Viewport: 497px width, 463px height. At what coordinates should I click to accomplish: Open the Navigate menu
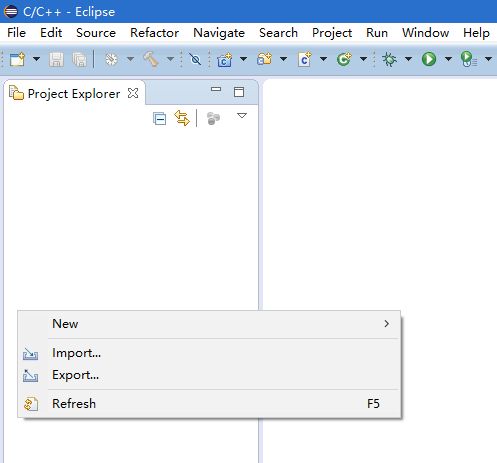[219, 33]
